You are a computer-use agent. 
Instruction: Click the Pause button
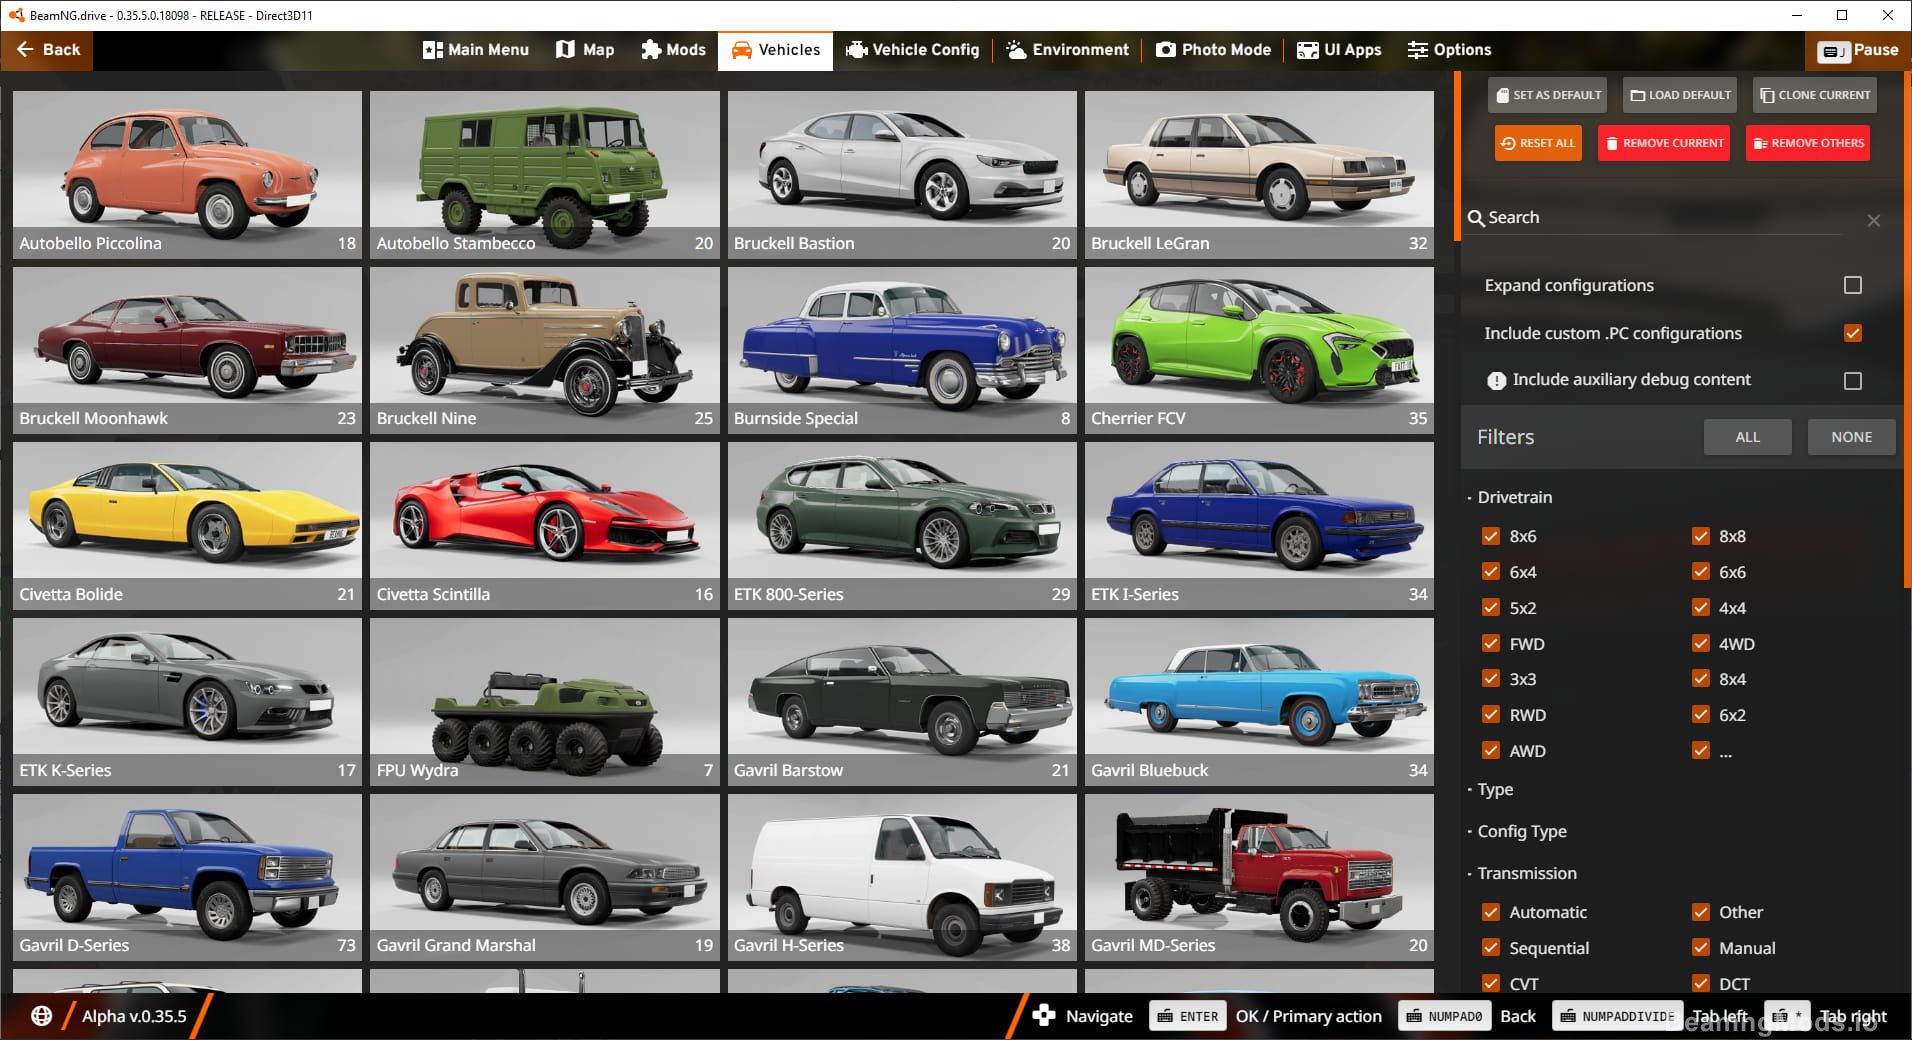pos(1858,50)
